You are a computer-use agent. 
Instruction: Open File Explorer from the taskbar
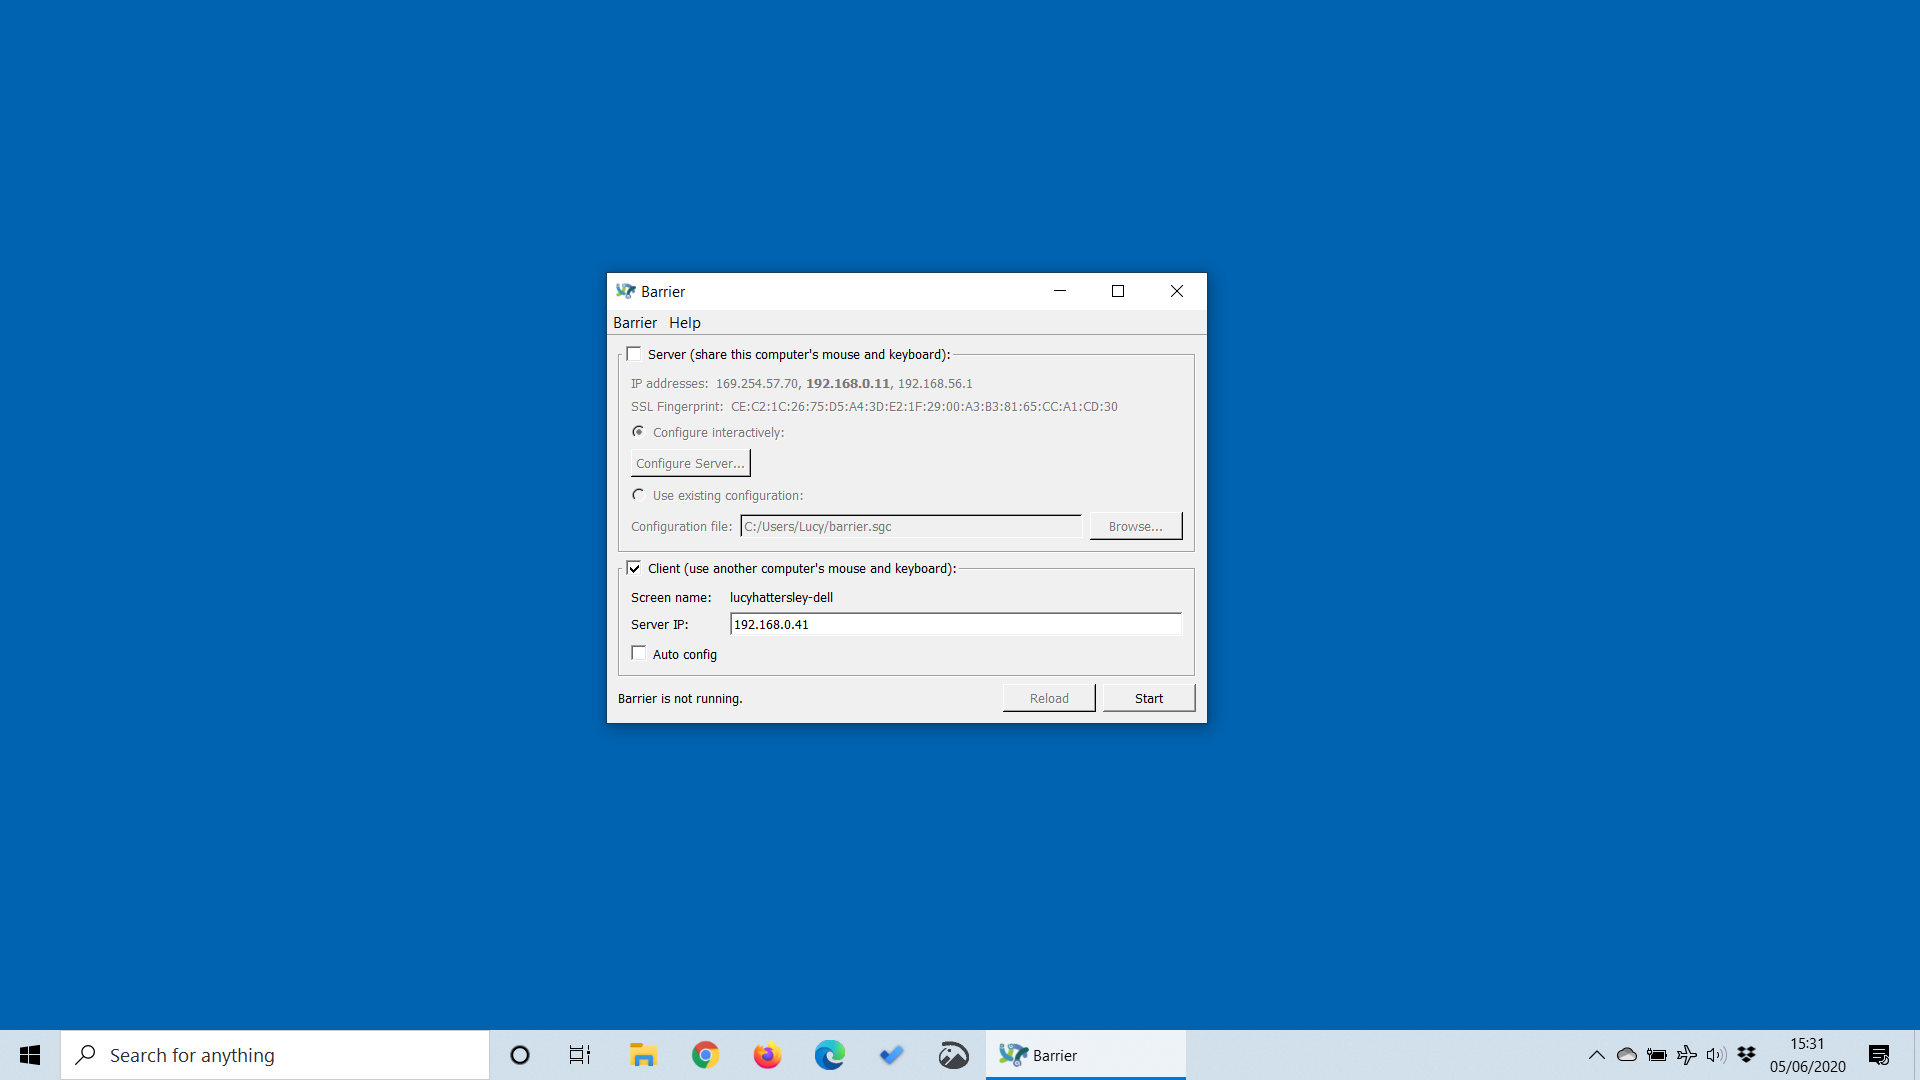point(643,1054)
